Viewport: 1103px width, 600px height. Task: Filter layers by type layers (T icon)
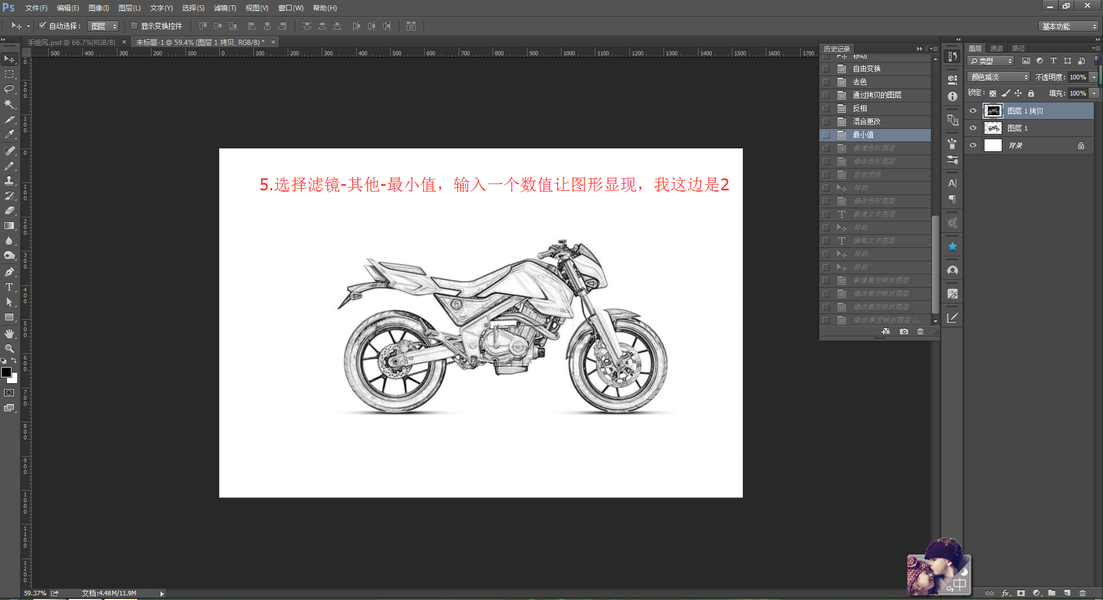[1053, 60]
